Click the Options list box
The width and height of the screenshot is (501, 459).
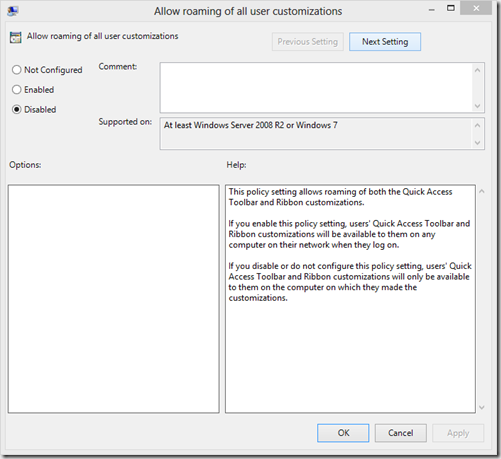tap(114, 299)
